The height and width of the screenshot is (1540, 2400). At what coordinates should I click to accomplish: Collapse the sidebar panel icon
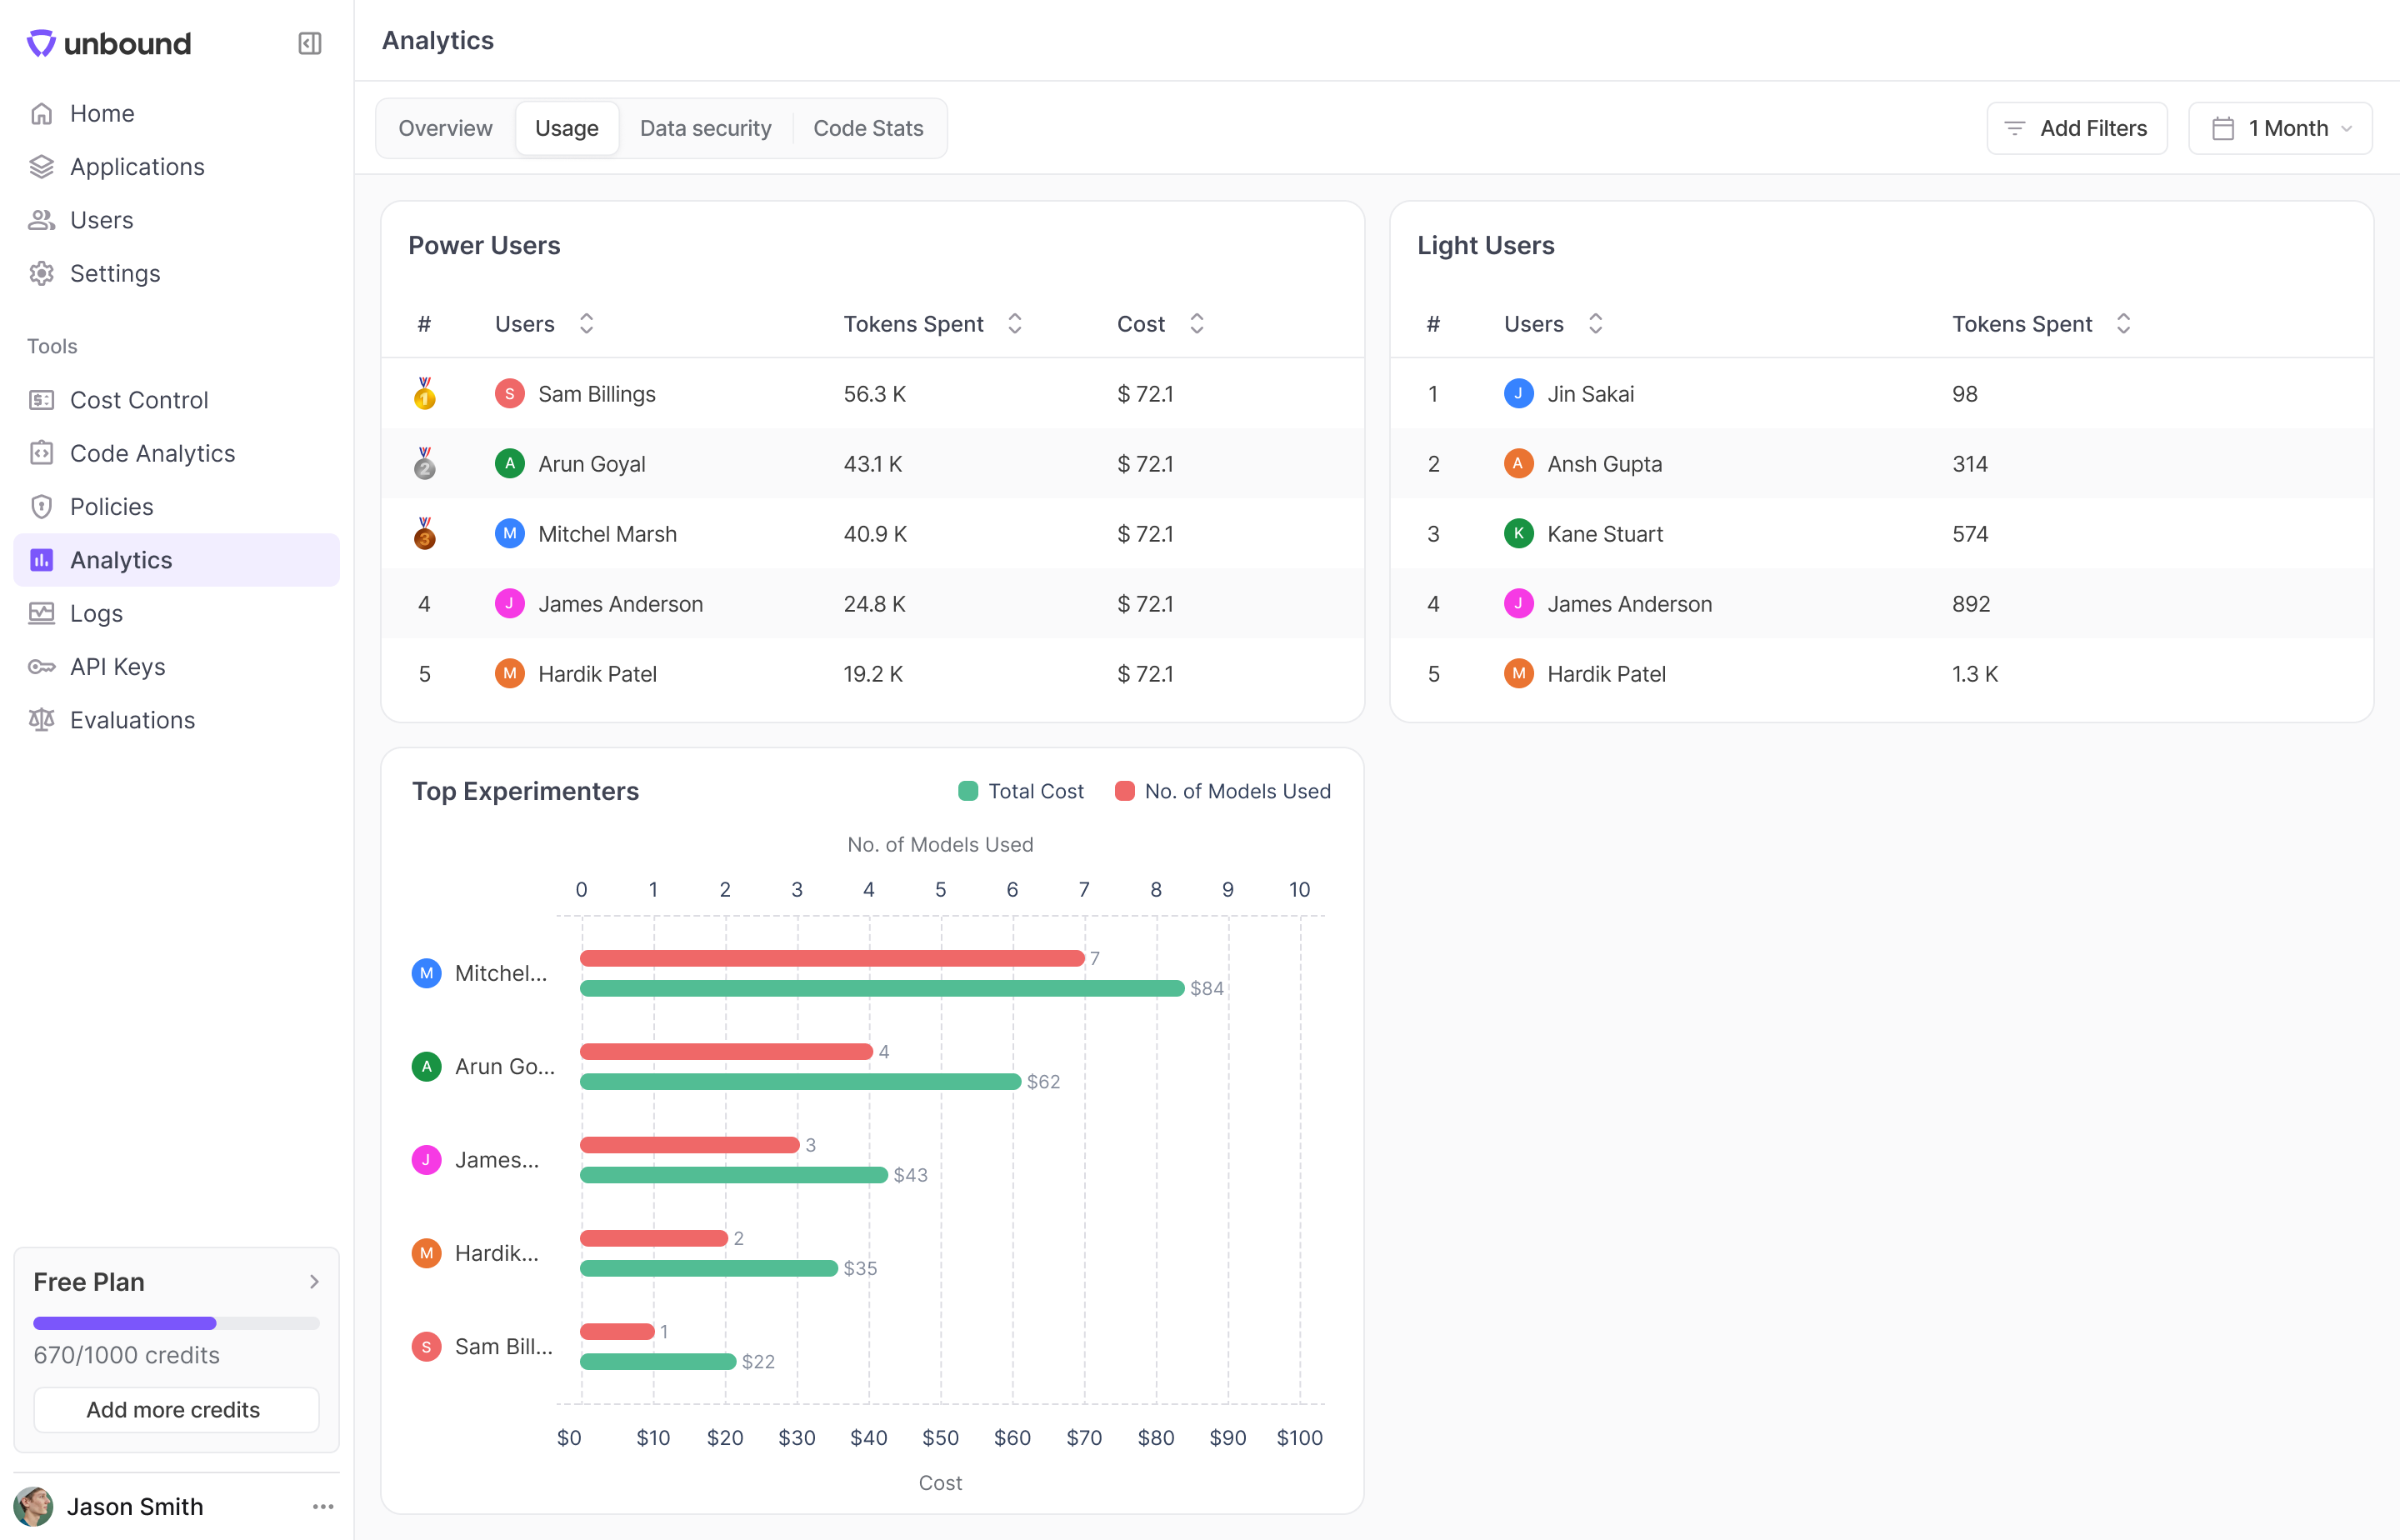(x=309, y=43)
